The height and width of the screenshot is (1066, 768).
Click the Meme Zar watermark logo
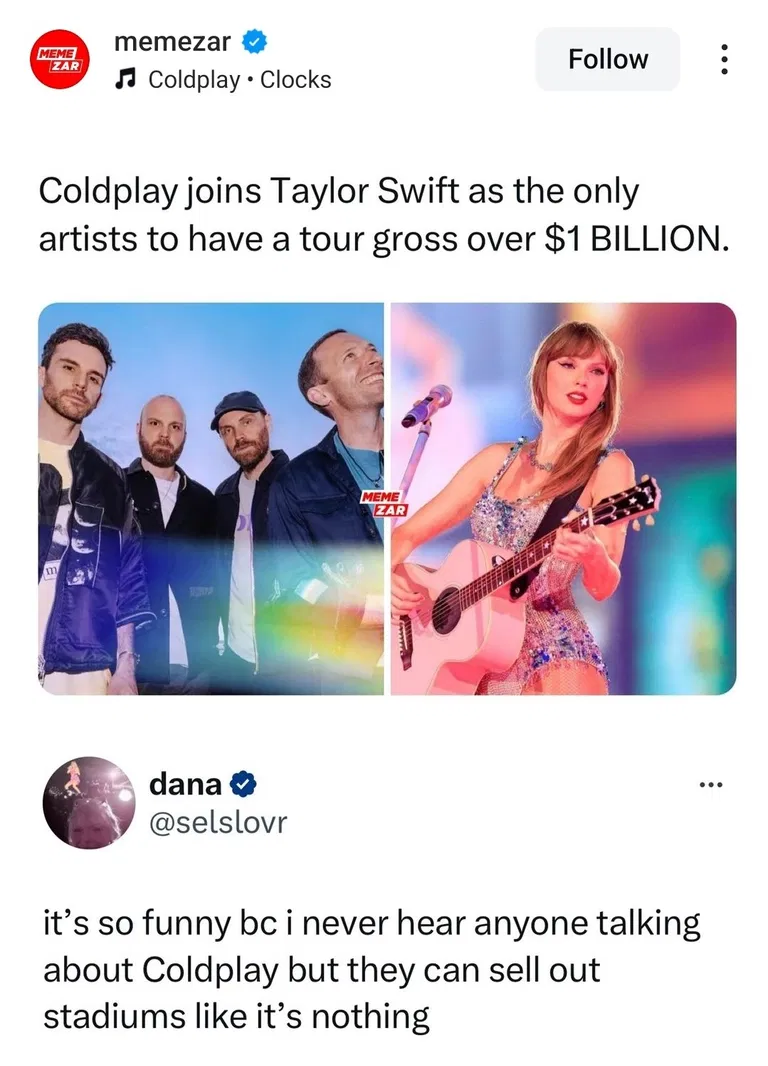[x=384, y=503]
